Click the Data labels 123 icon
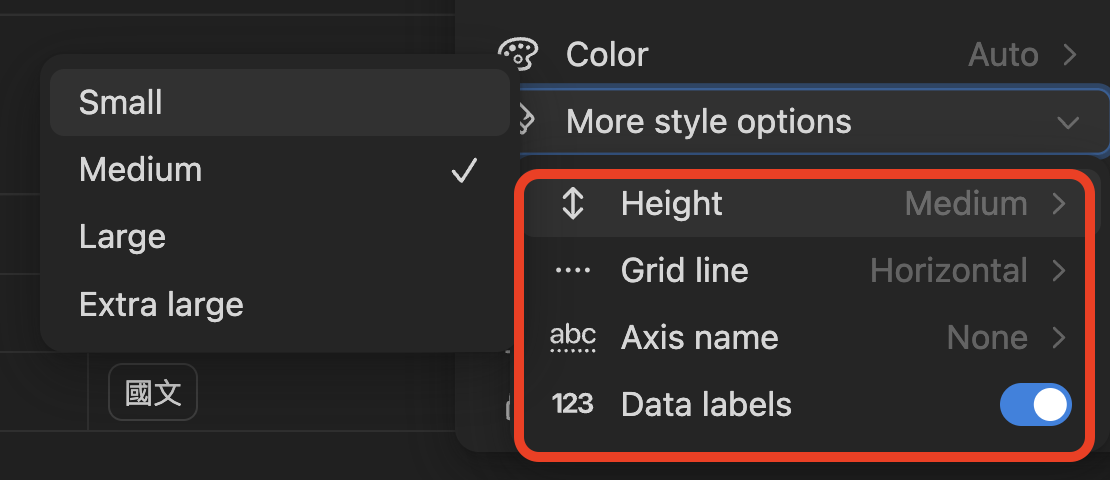 (x=572, y=405)
